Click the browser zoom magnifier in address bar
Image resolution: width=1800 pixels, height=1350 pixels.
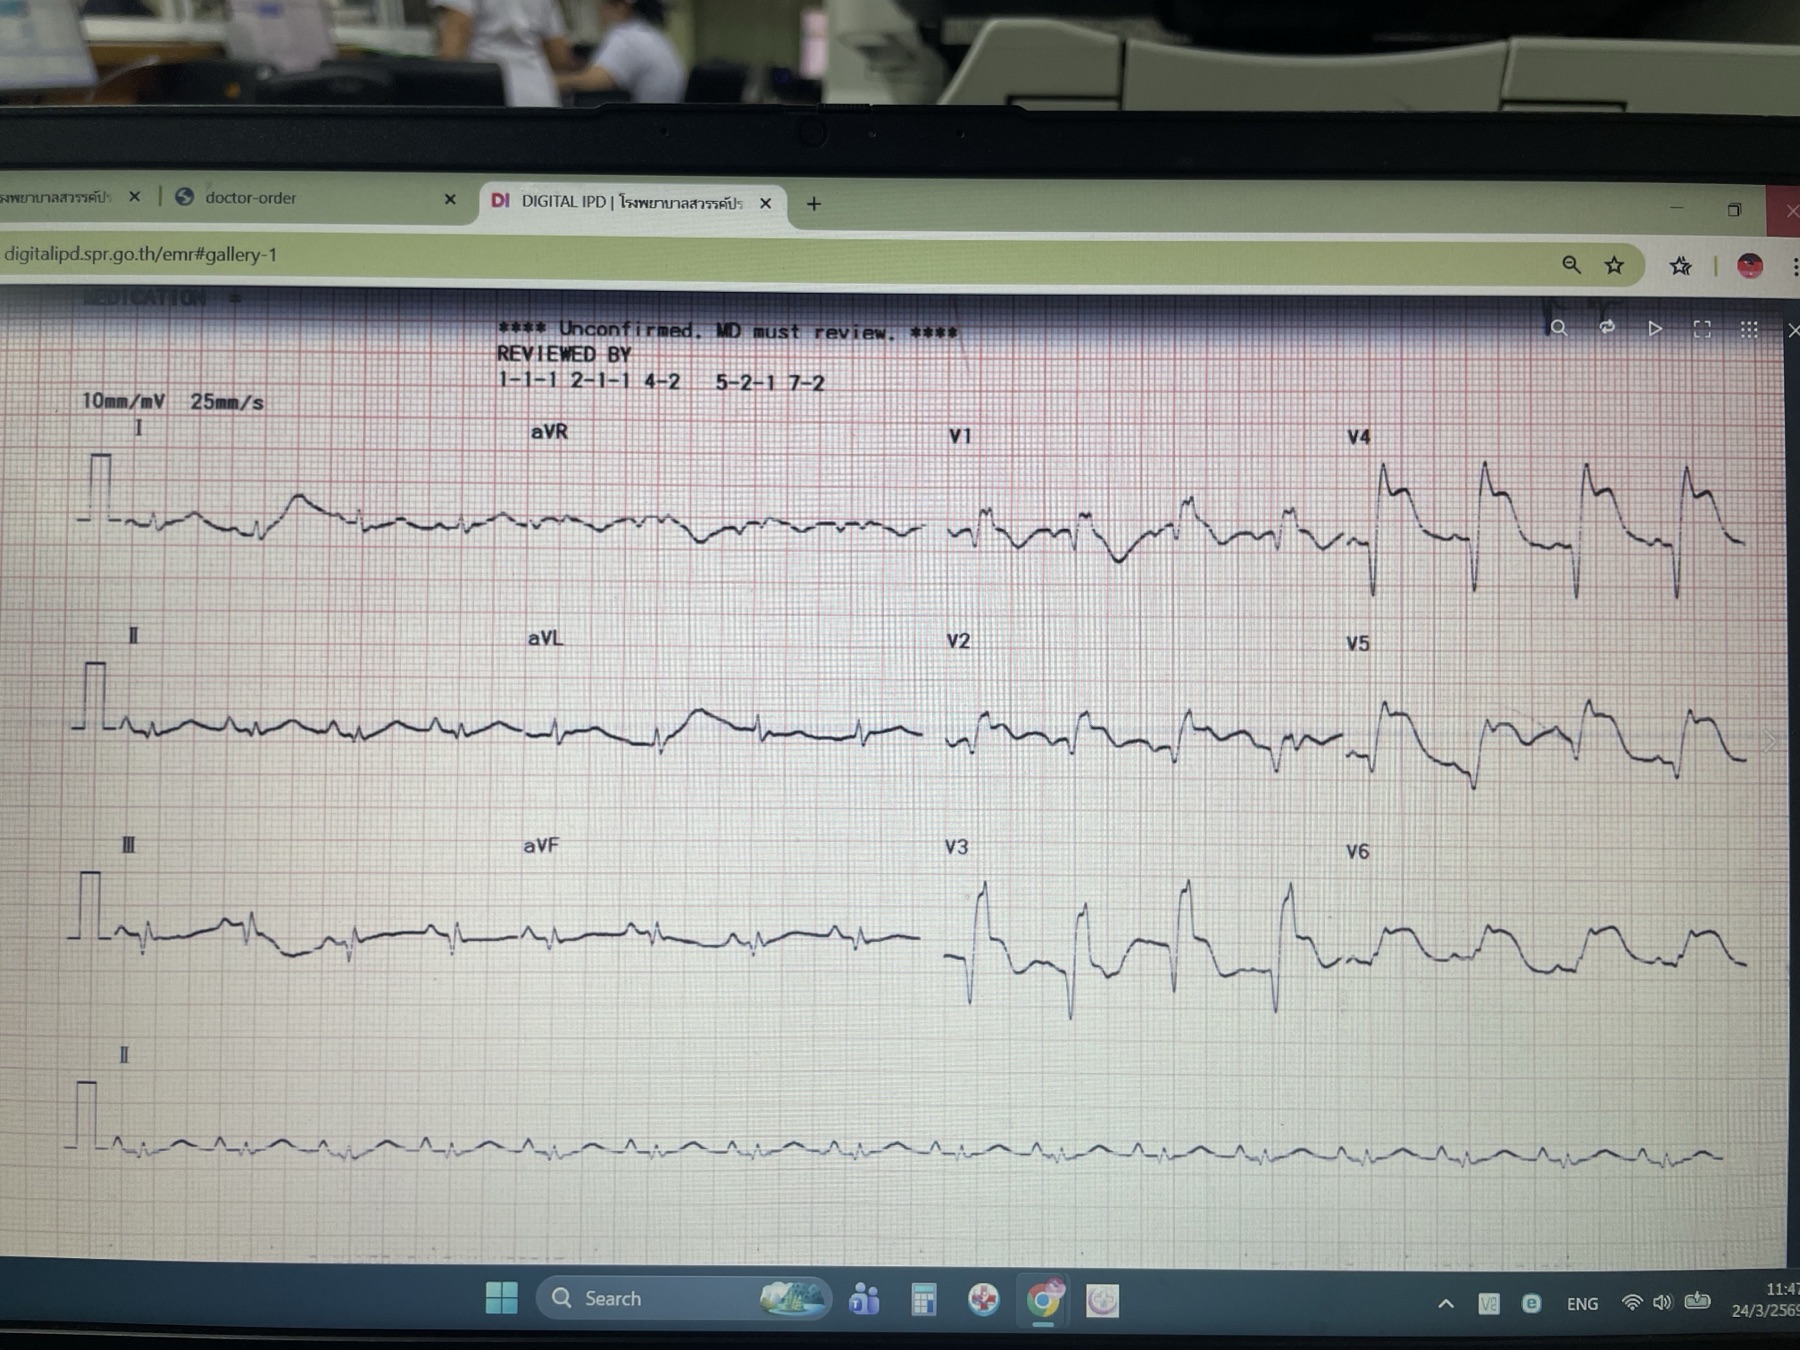pyautogui.click(x=1571, y=264)
